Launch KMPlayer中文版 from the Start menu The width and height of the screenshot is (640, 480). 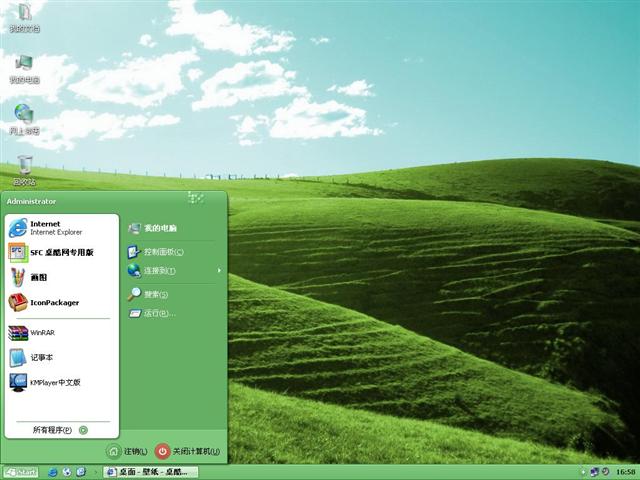61,382
